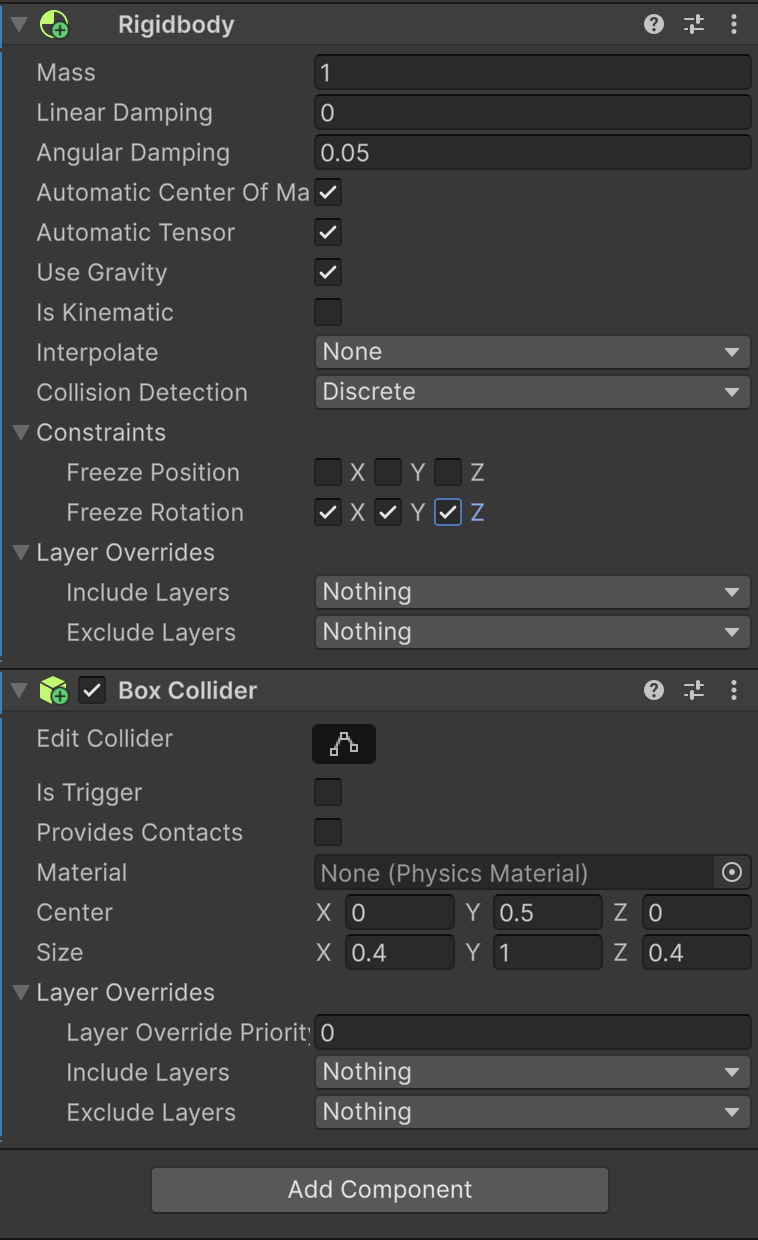Uncheck Freeze Rotation Y constraint
The width and height of the screenshot is (758, 1240).
pyautogui.click(x=388, y=513)
